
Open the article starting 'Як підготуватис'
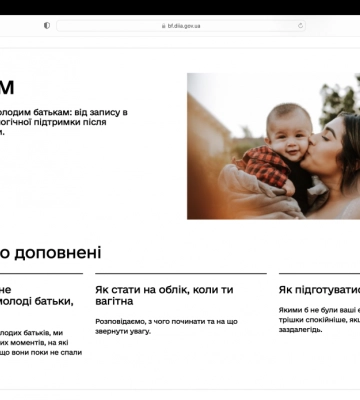319,290
